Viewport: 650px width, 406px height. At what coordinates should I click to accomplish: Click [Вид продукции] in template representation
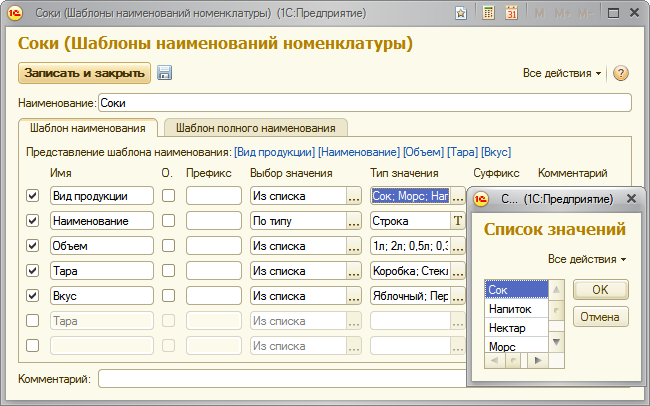click(274, 152)
